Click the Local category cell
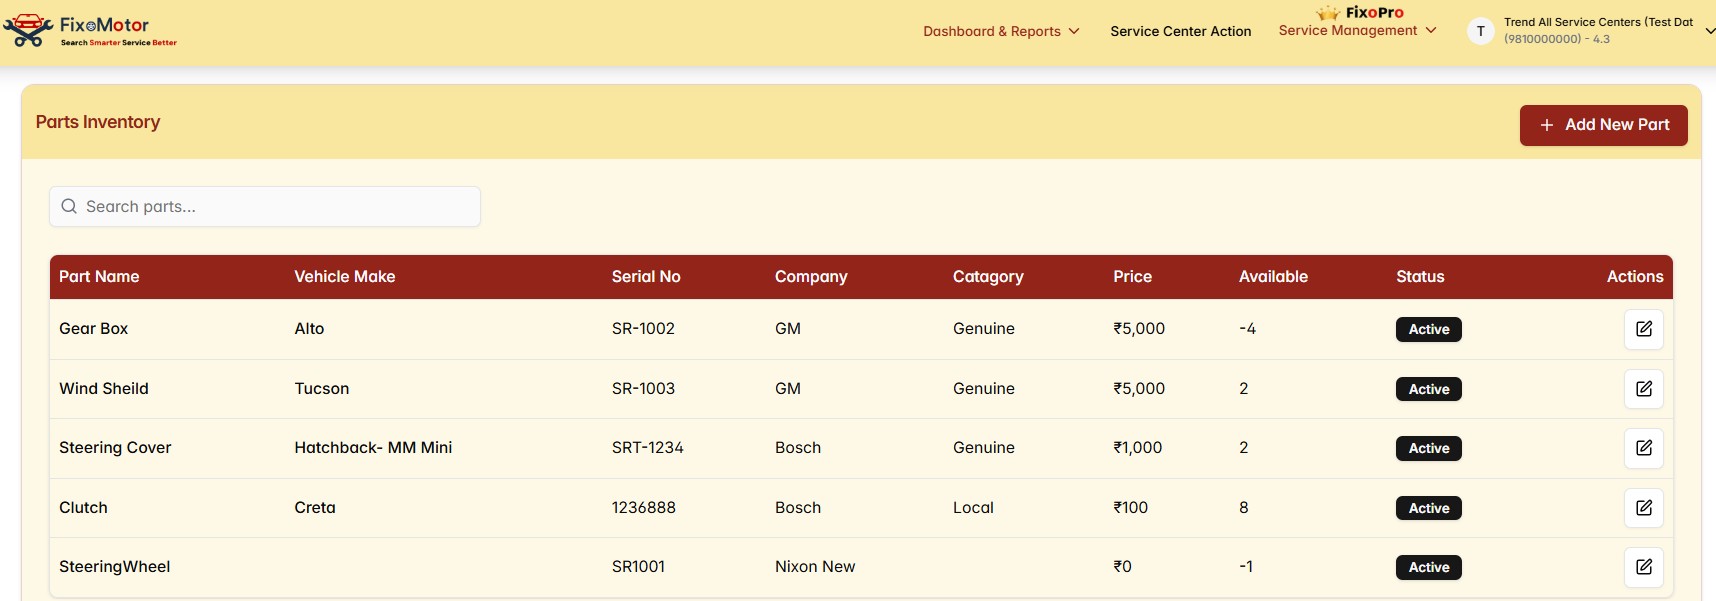 pyautogui.click(x=973, y=508)
